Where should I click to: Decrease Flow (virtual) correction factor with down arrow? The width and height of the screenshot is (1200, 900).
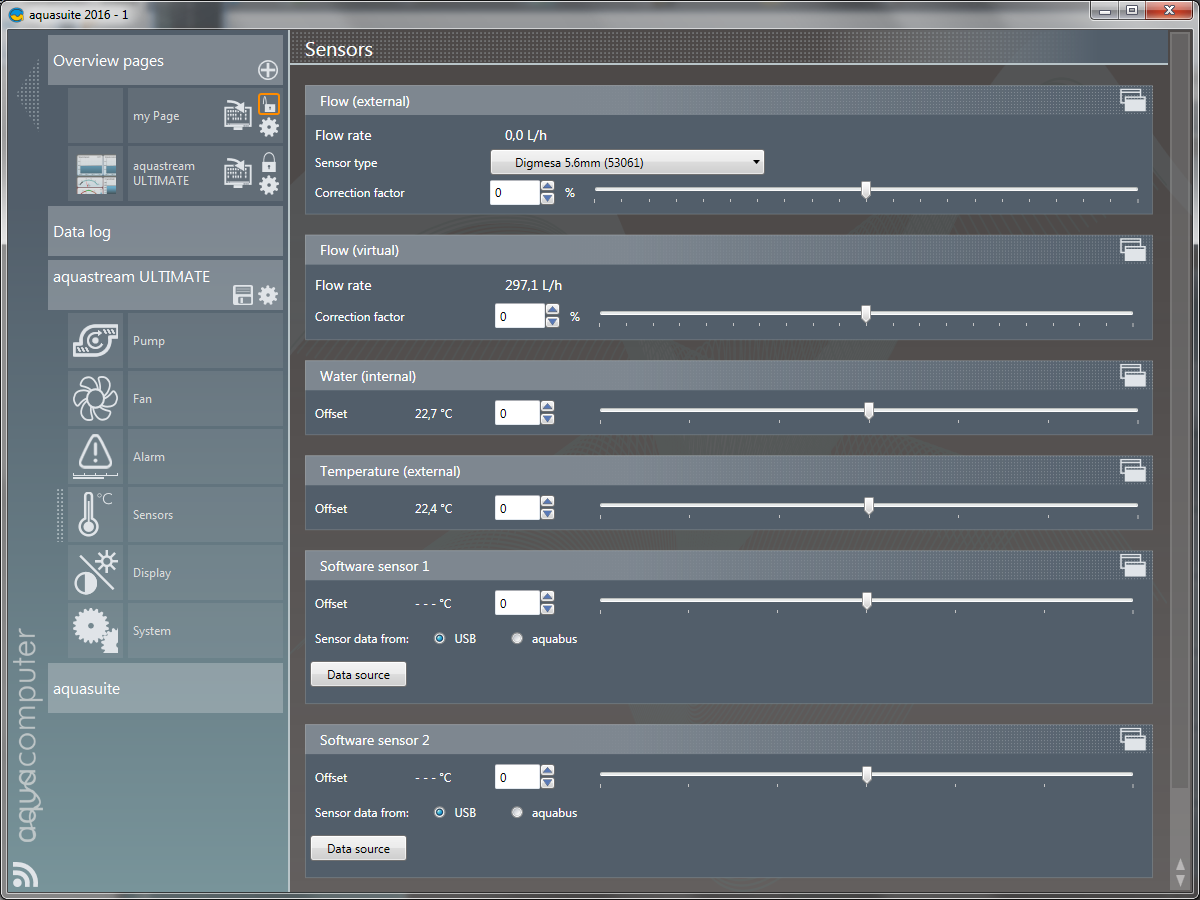[552, 322]
